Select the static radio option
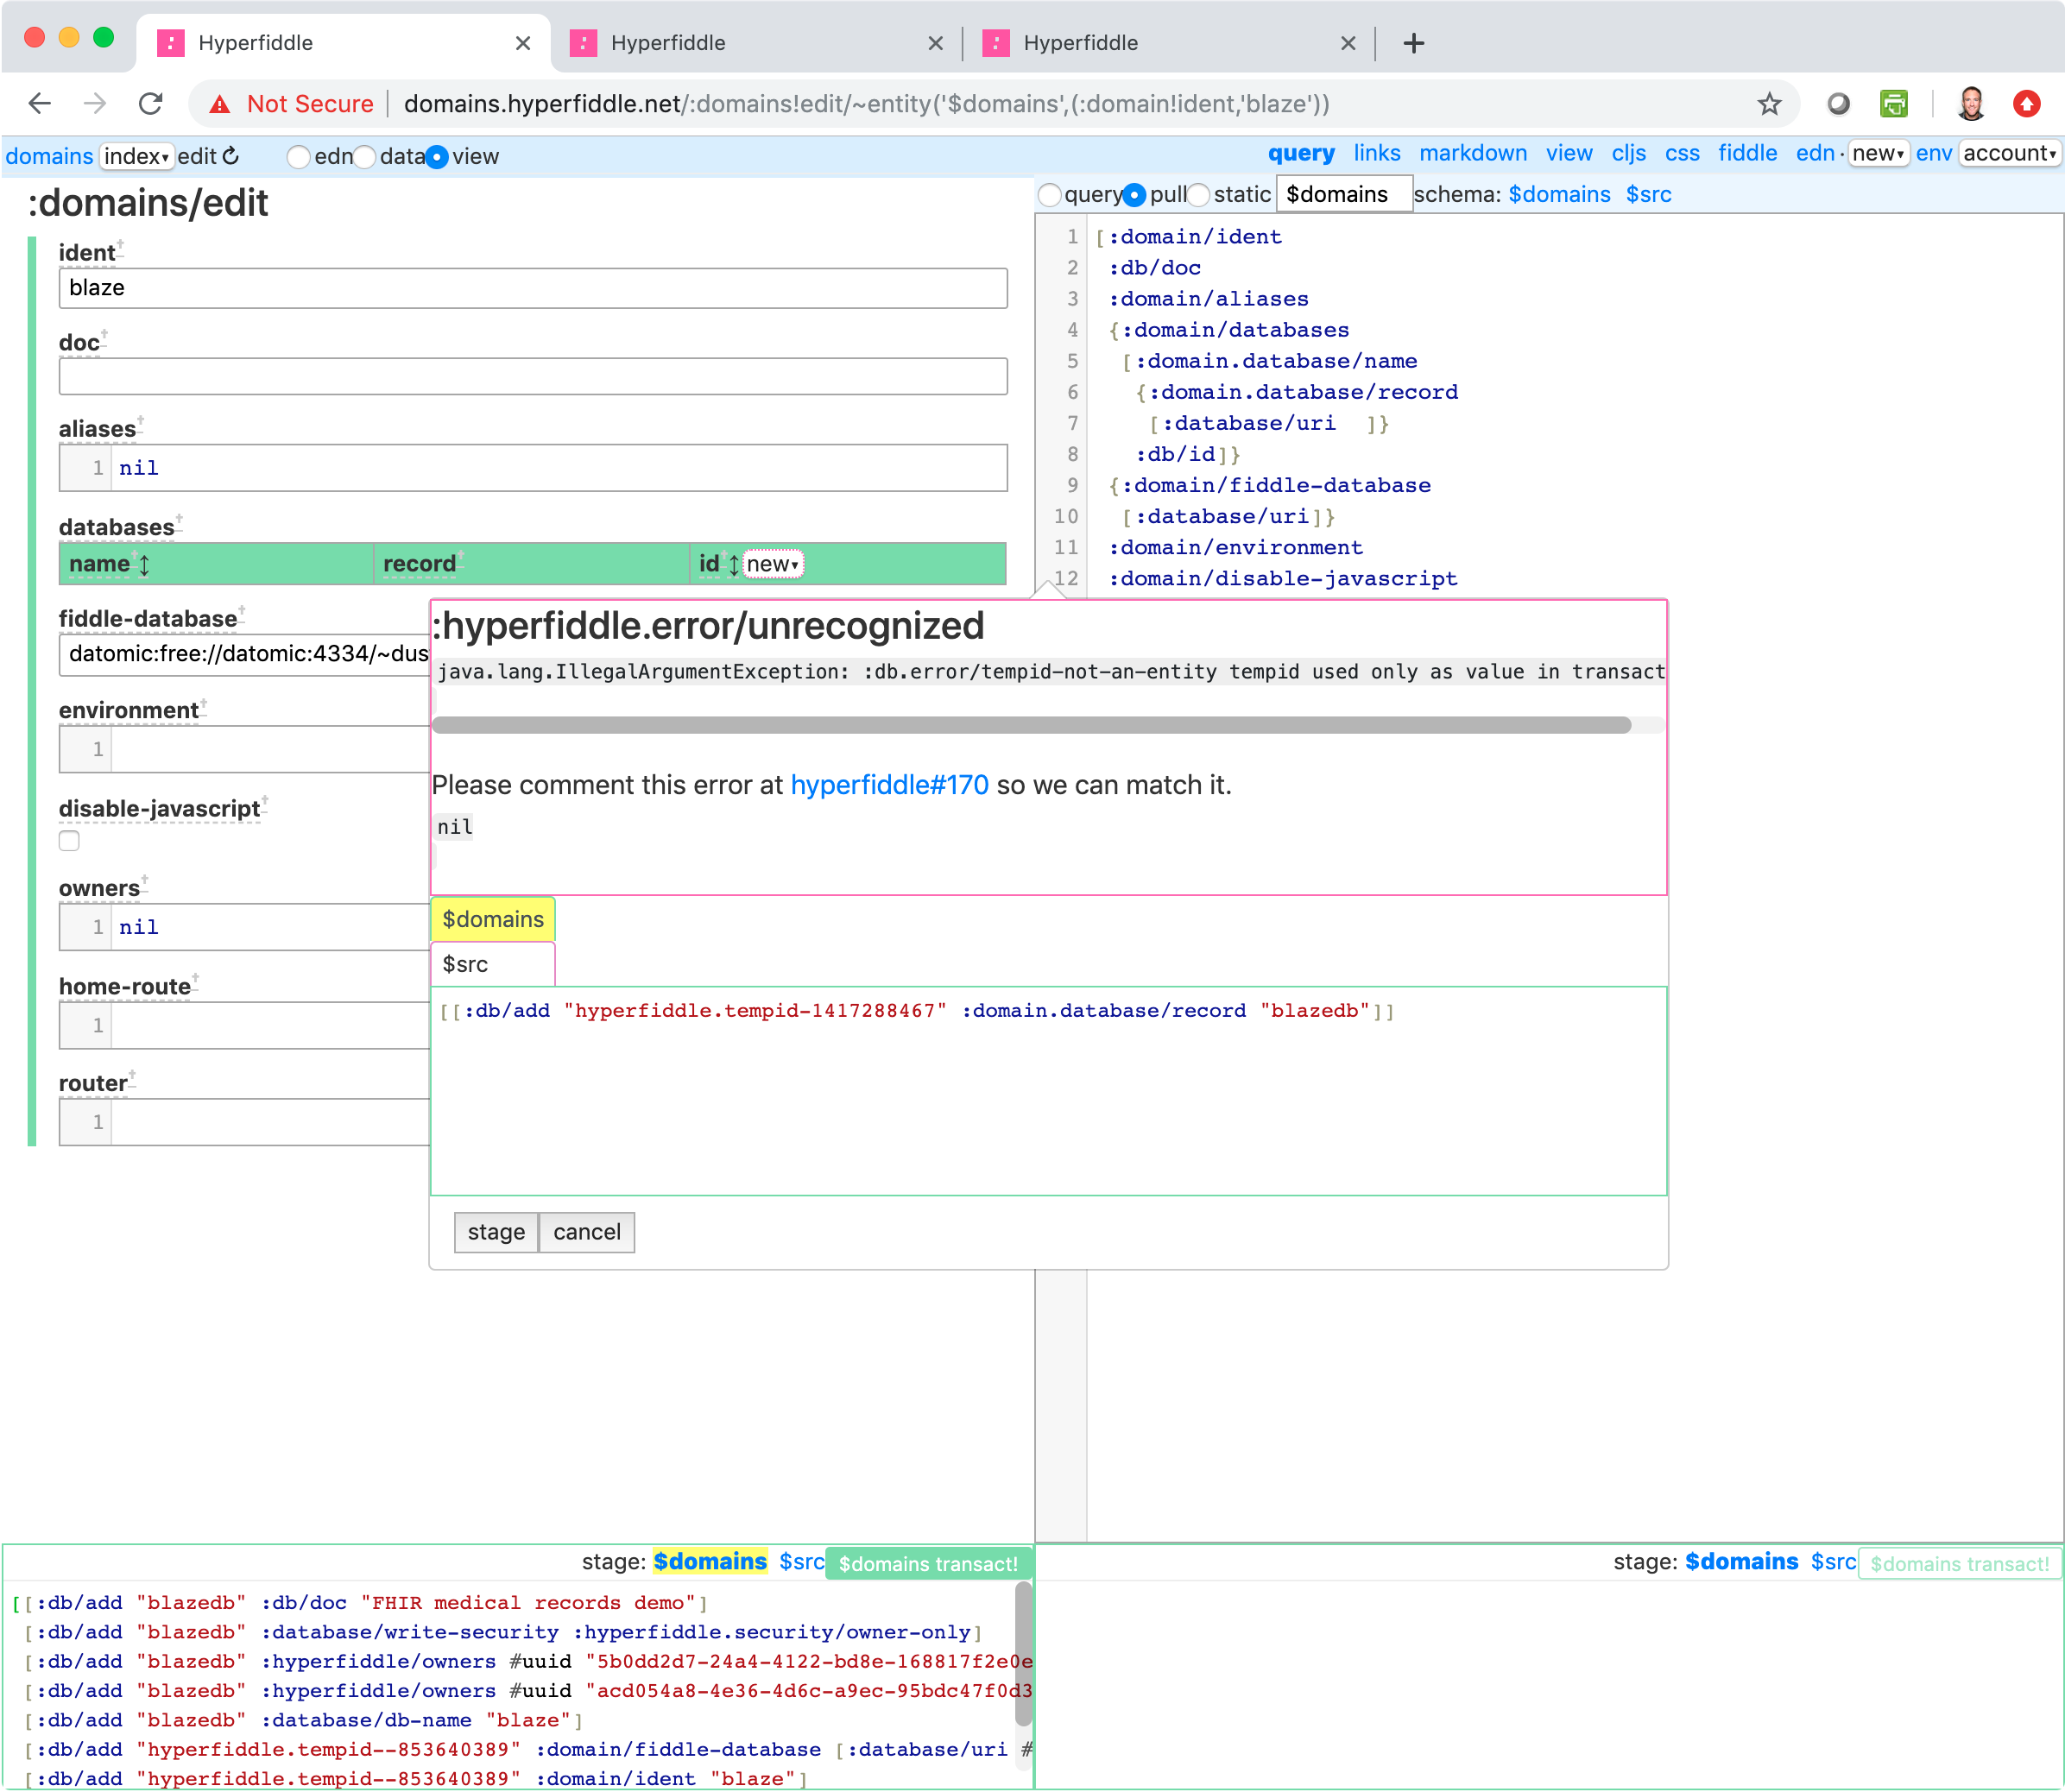Screen dimensions: 2065x1792 1199,195
